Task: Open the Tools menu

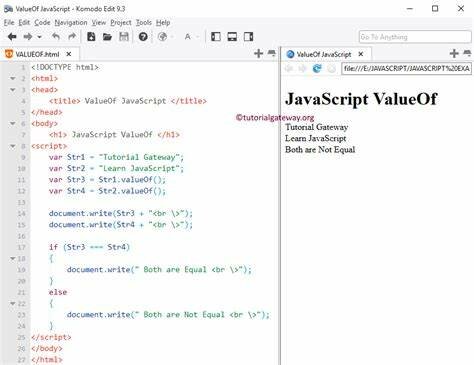Action: 144,23
